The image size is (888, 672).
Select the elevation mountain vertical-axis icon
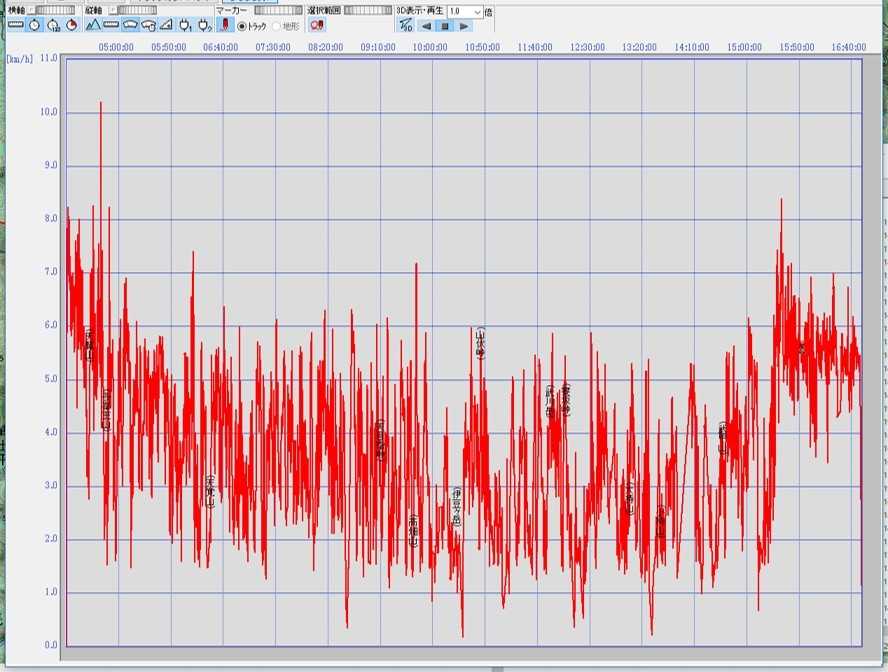[x=93, y=25]
